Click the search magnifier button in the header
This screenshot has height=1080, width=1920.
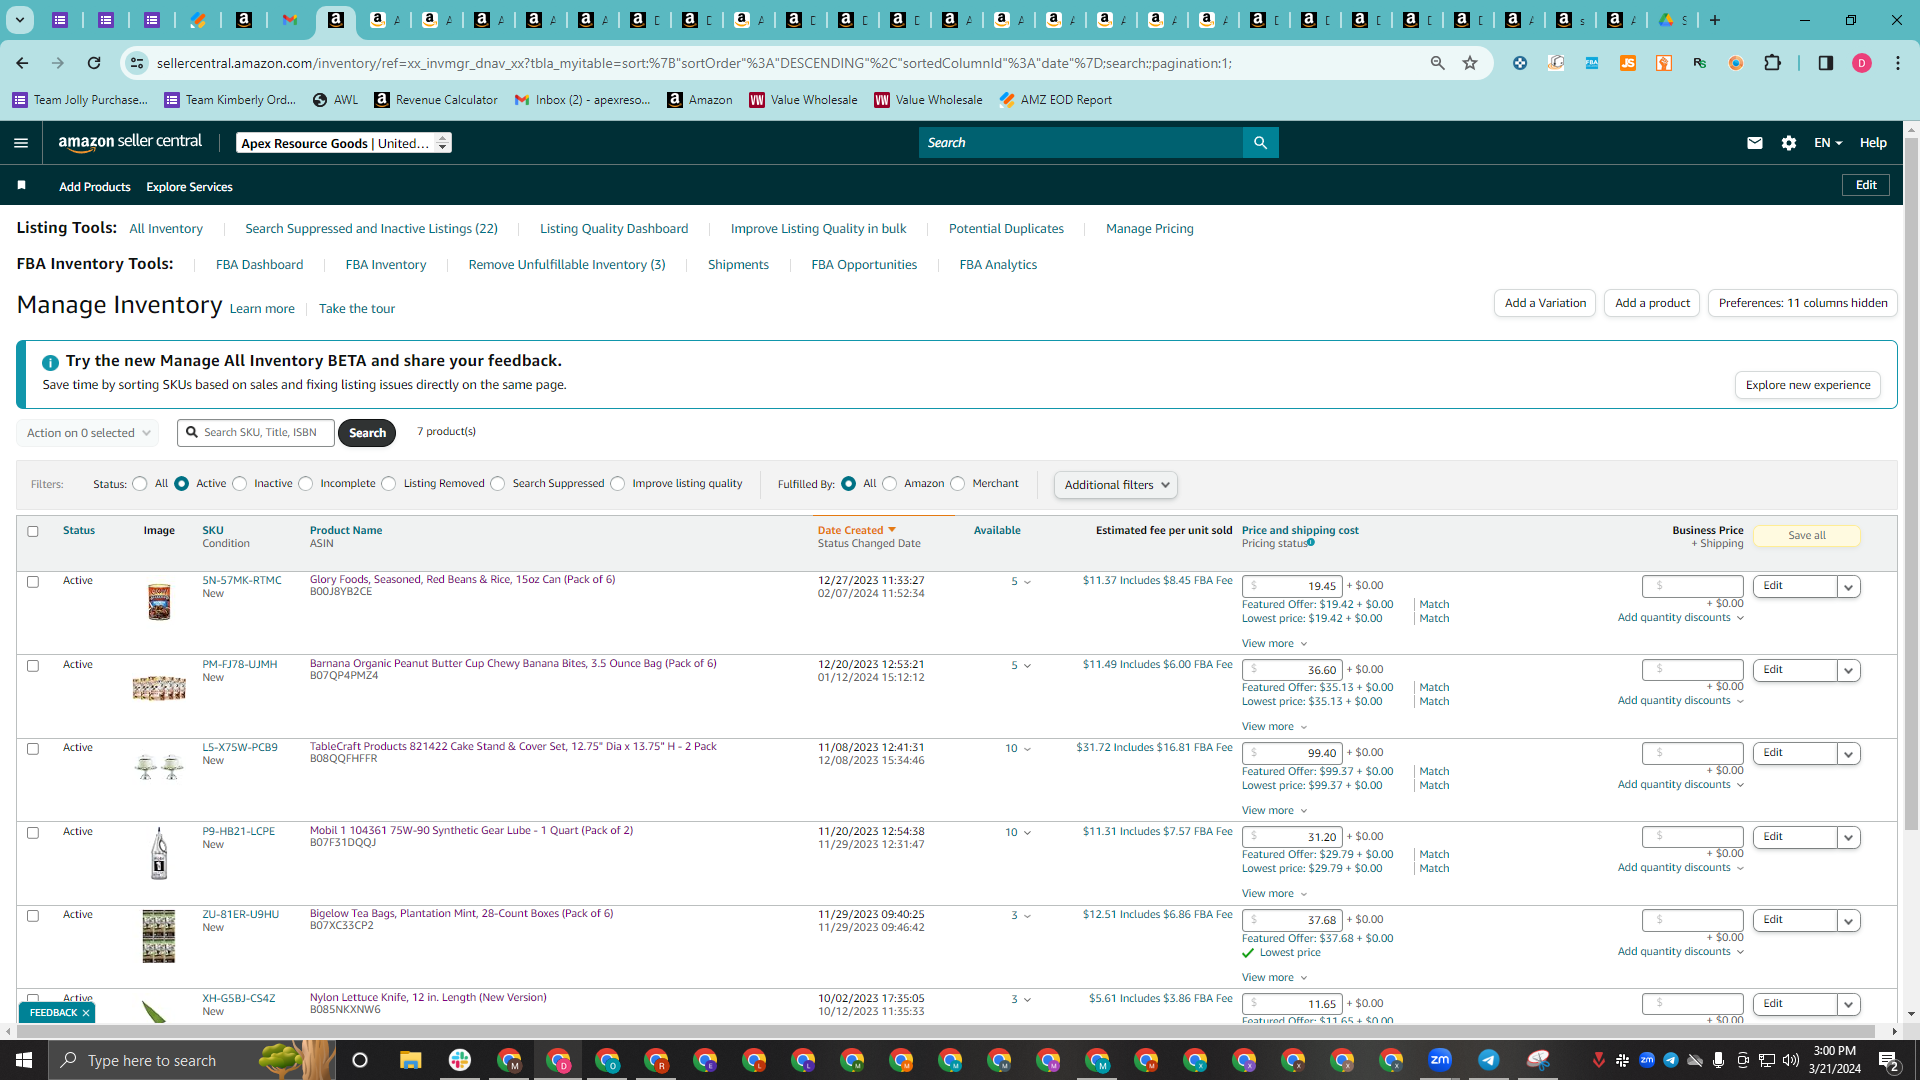pyautogui.click(x=1260, y=143)
